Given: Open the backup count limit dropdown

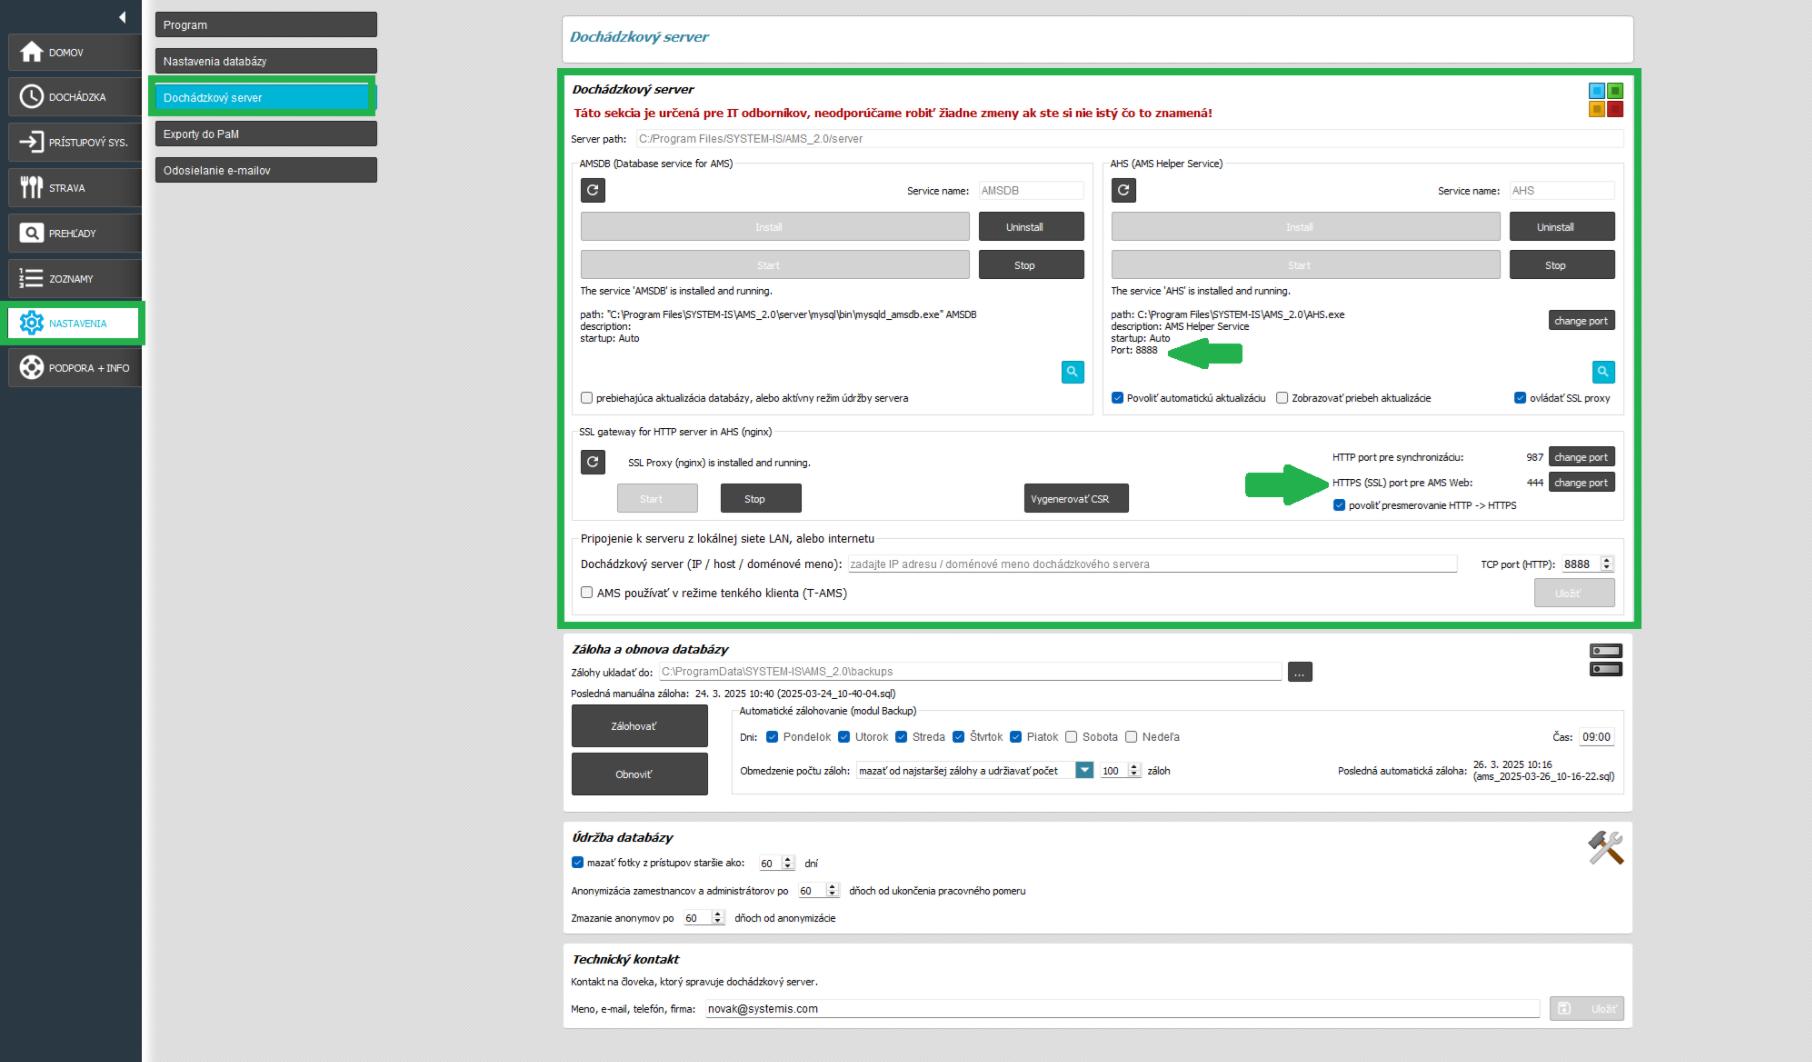Looking at the screenshot, I should click(x=1084, y=771).
